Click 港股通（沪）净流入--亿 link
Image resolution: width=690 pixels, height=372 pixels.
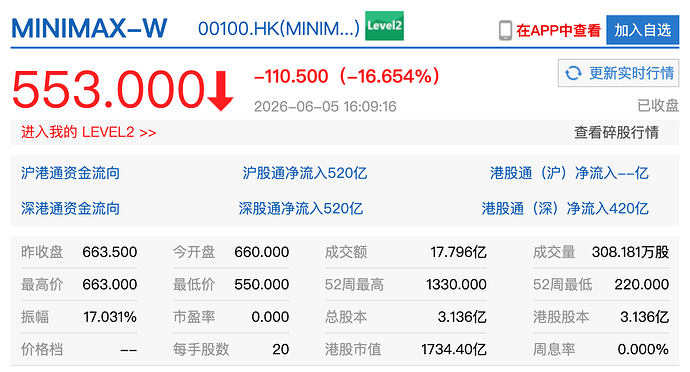569,173
